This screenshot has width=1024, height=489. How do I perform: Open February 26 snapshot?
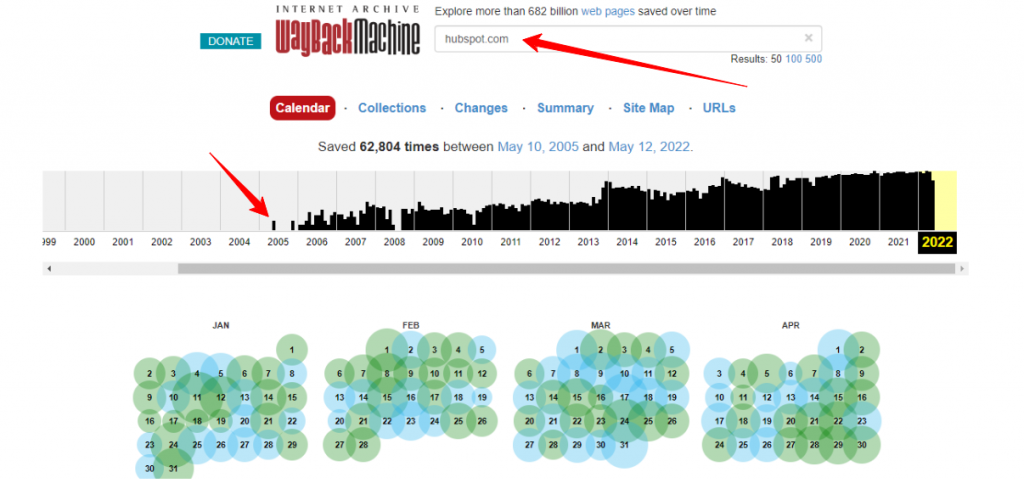tap(482, 421)
